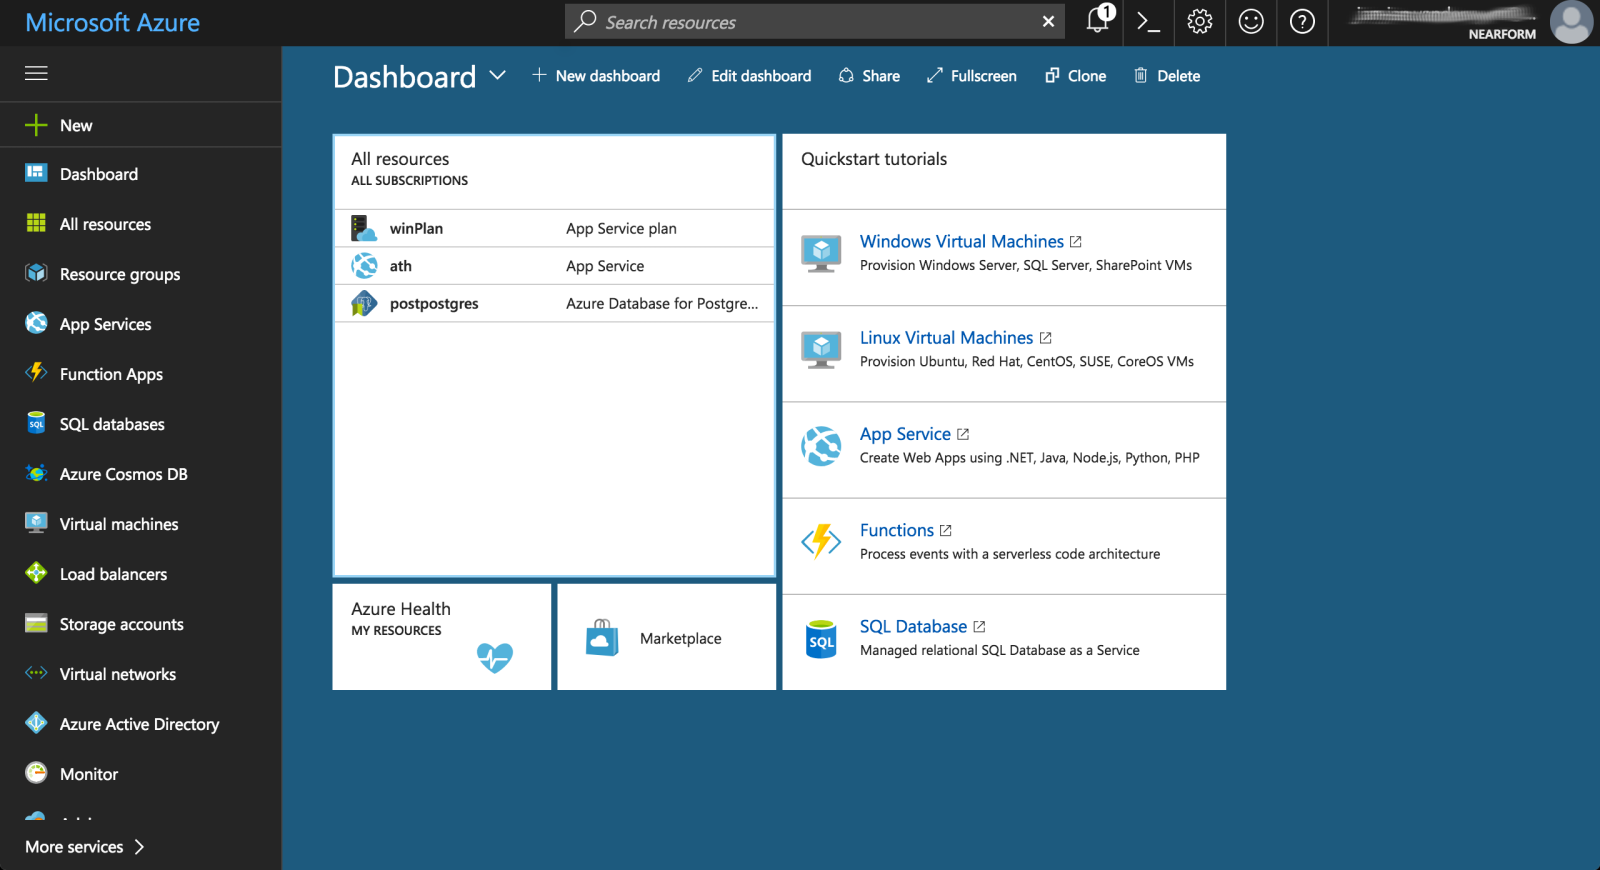Image resolution: width=1600 pixels, height=870 pixels.
Task: Click the Azure Cosmos DB sidebar icon
Action: click(x=36, y=473)
